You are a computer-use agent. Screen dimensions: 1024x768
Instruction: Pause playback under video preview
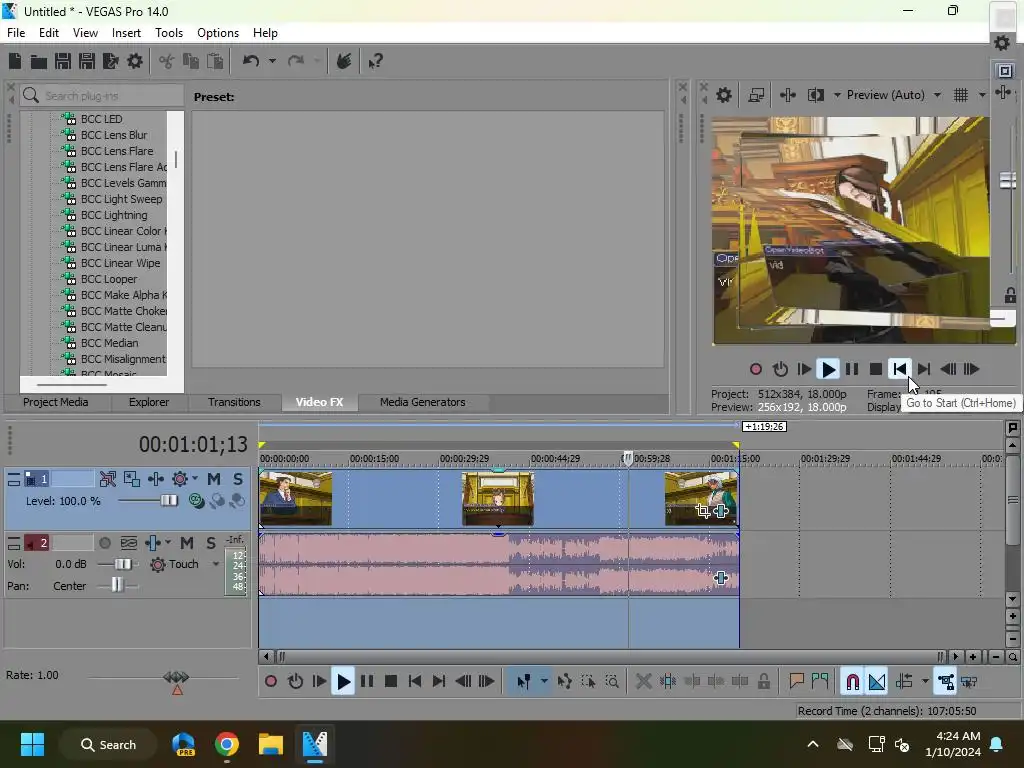[852, 370]
